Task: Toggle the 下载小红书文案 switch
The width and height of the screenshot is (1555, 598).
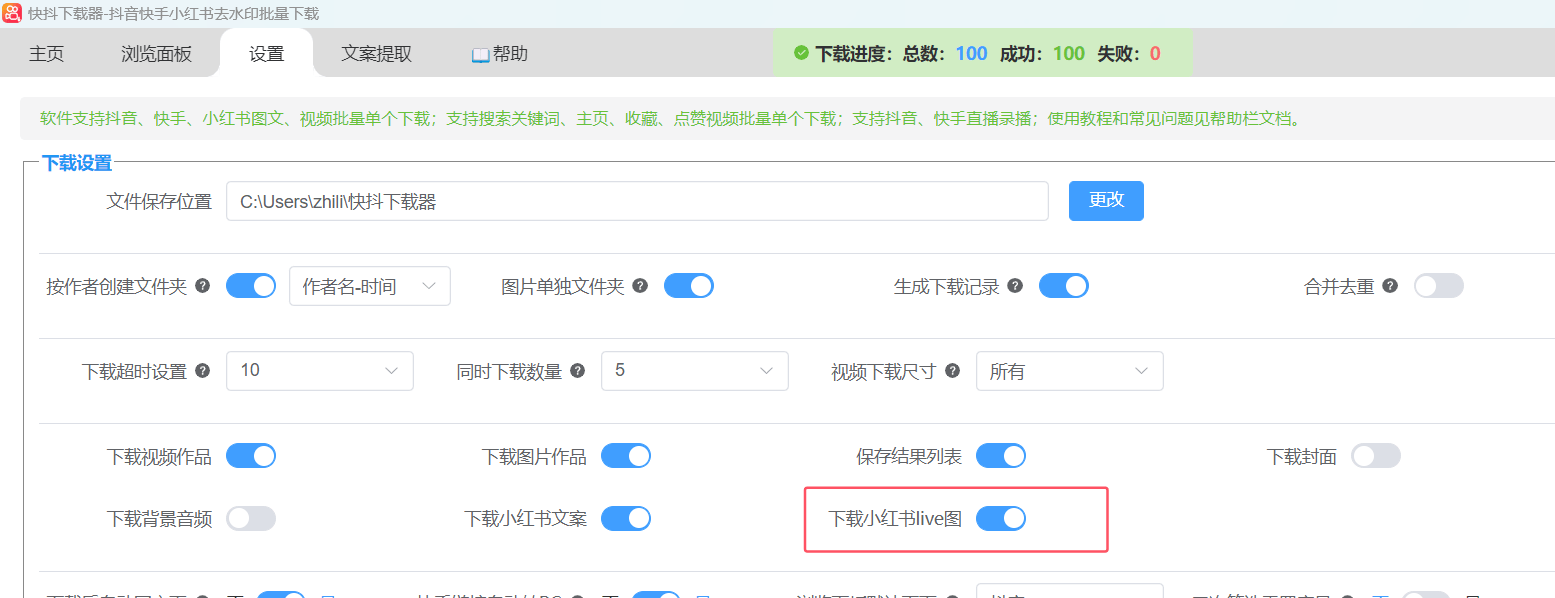Action: 626,518
